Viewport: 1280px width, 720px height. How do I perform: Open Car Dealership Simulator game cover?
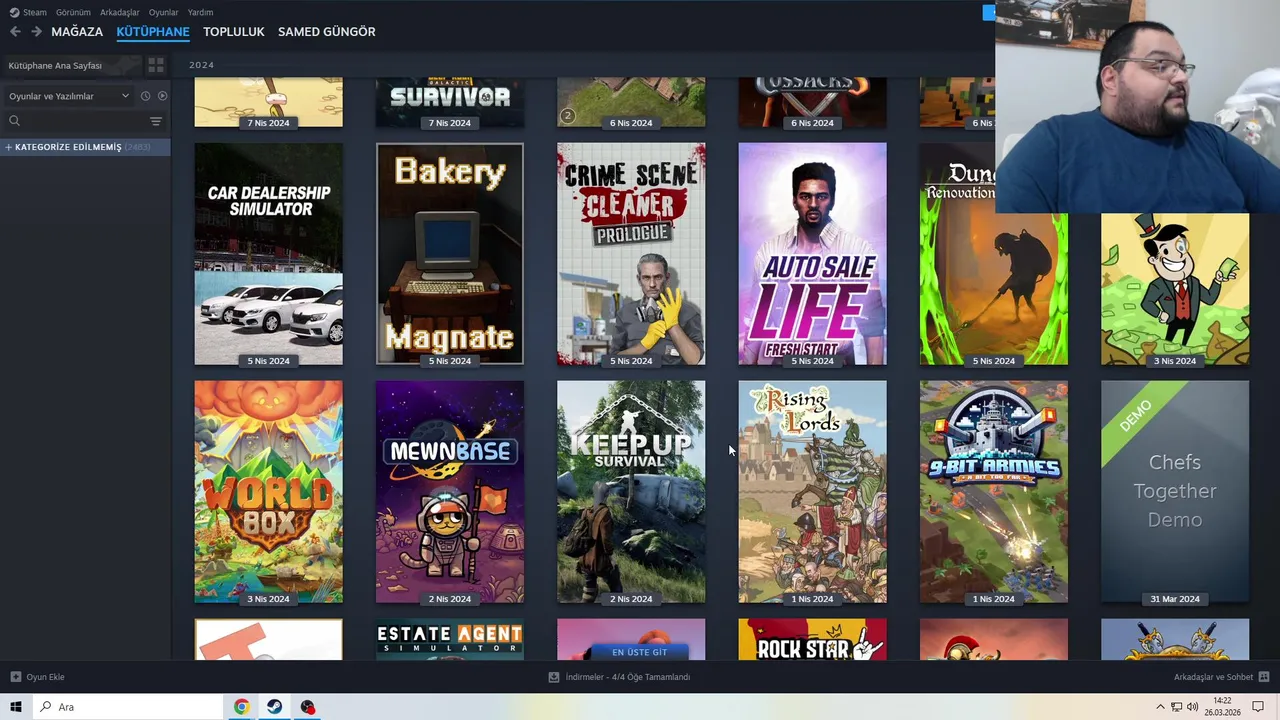[269, 254]
